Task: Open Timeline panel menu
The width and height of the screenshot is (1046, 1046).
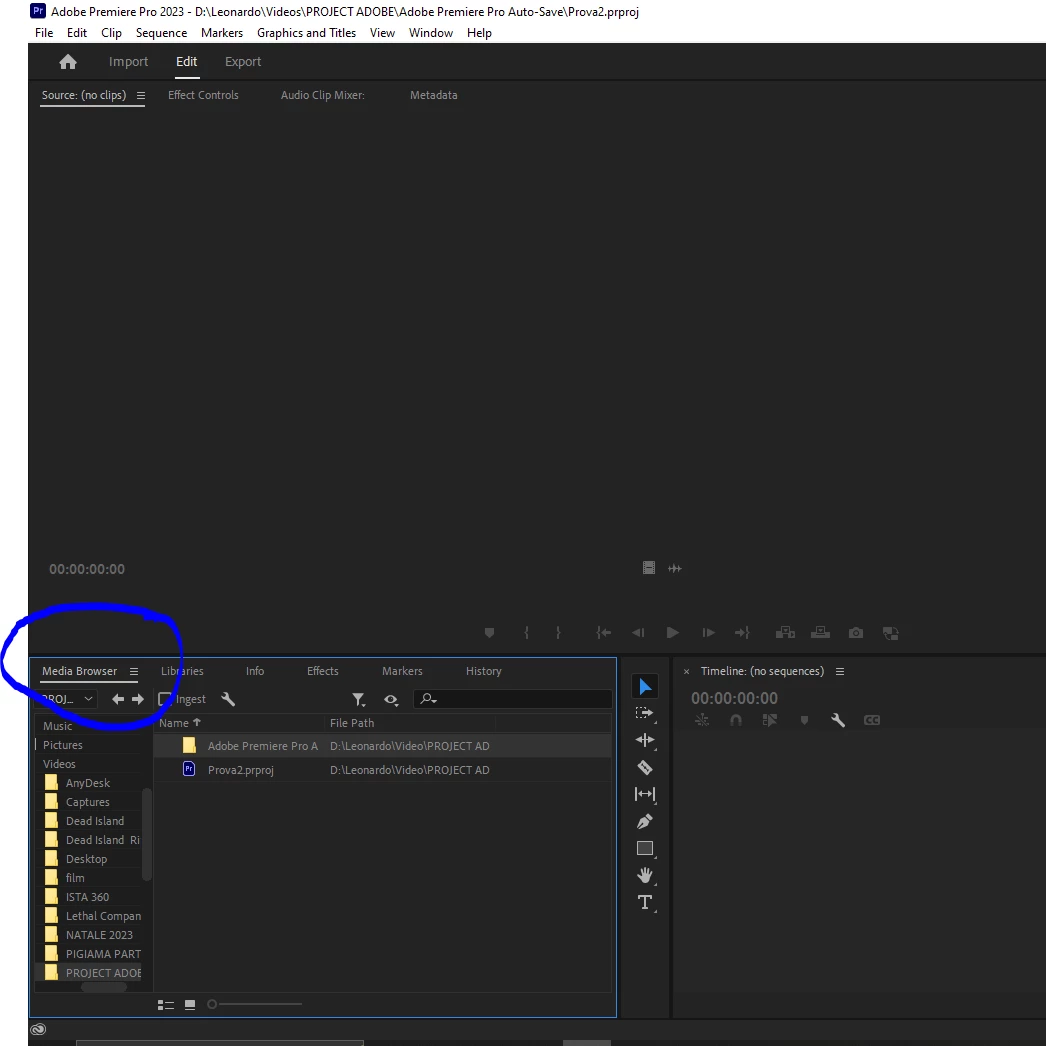Action: 840,671
